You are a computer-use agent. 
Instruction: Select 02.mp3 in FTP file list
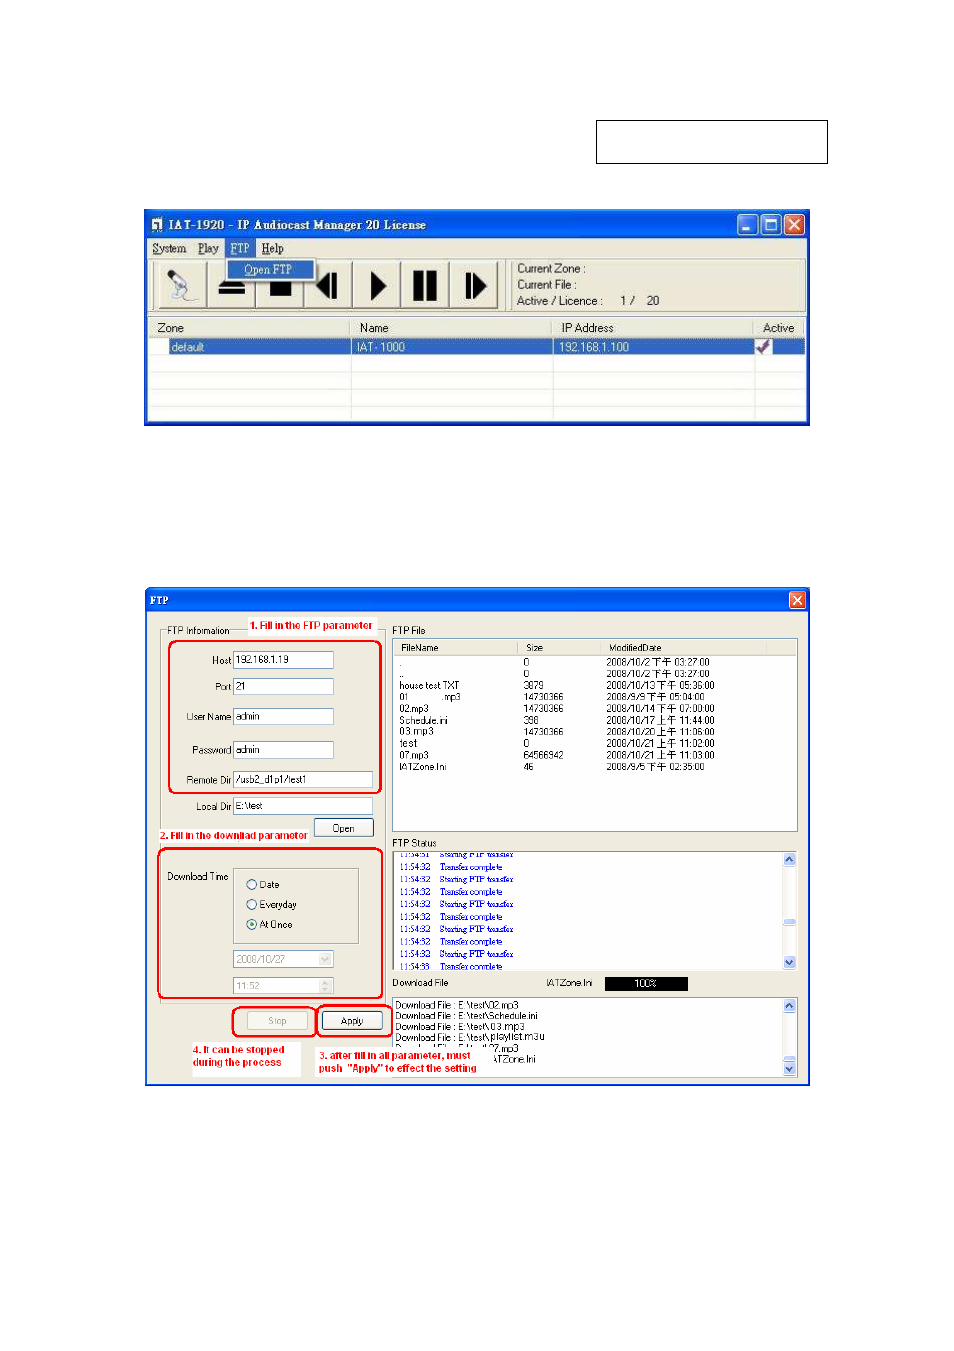click(413, 709)
